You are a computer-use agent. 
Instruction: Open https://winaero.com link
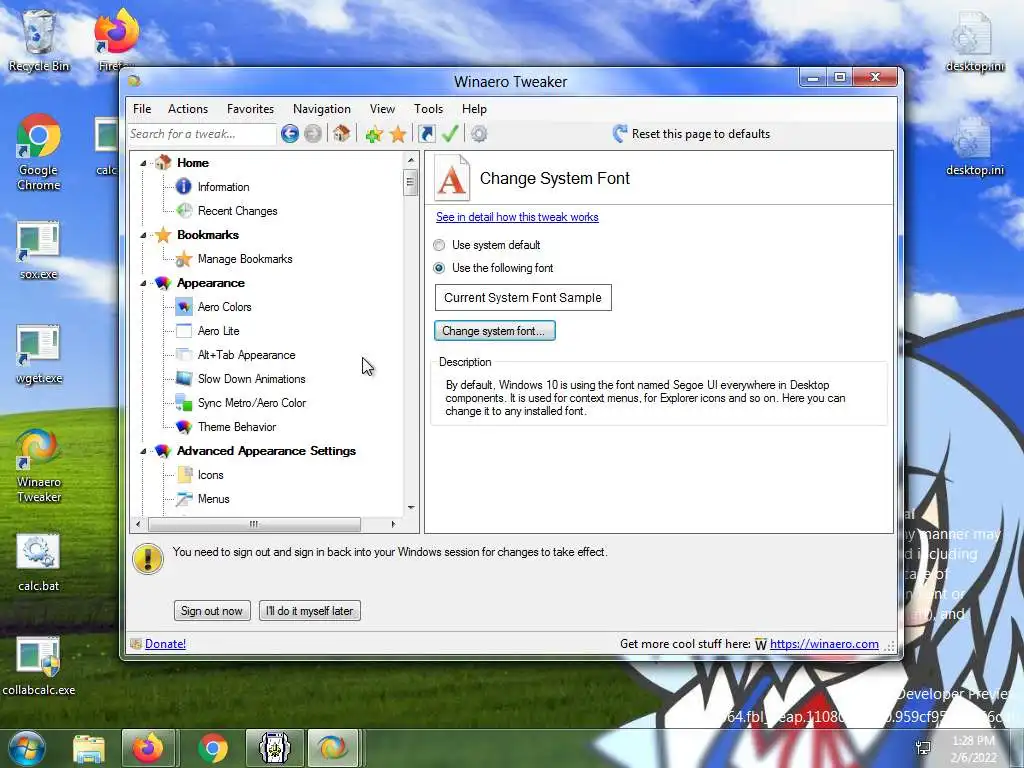(x=824, y=644)
